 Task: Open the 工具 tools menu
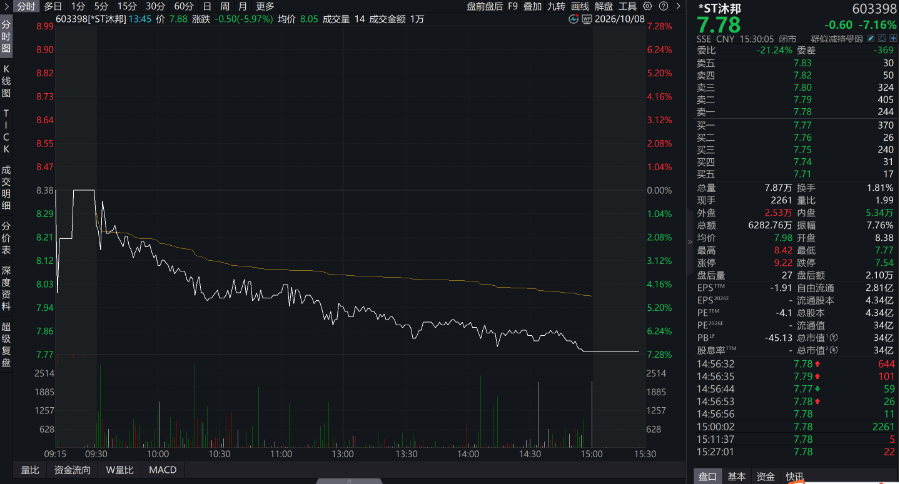pos(628,6)
